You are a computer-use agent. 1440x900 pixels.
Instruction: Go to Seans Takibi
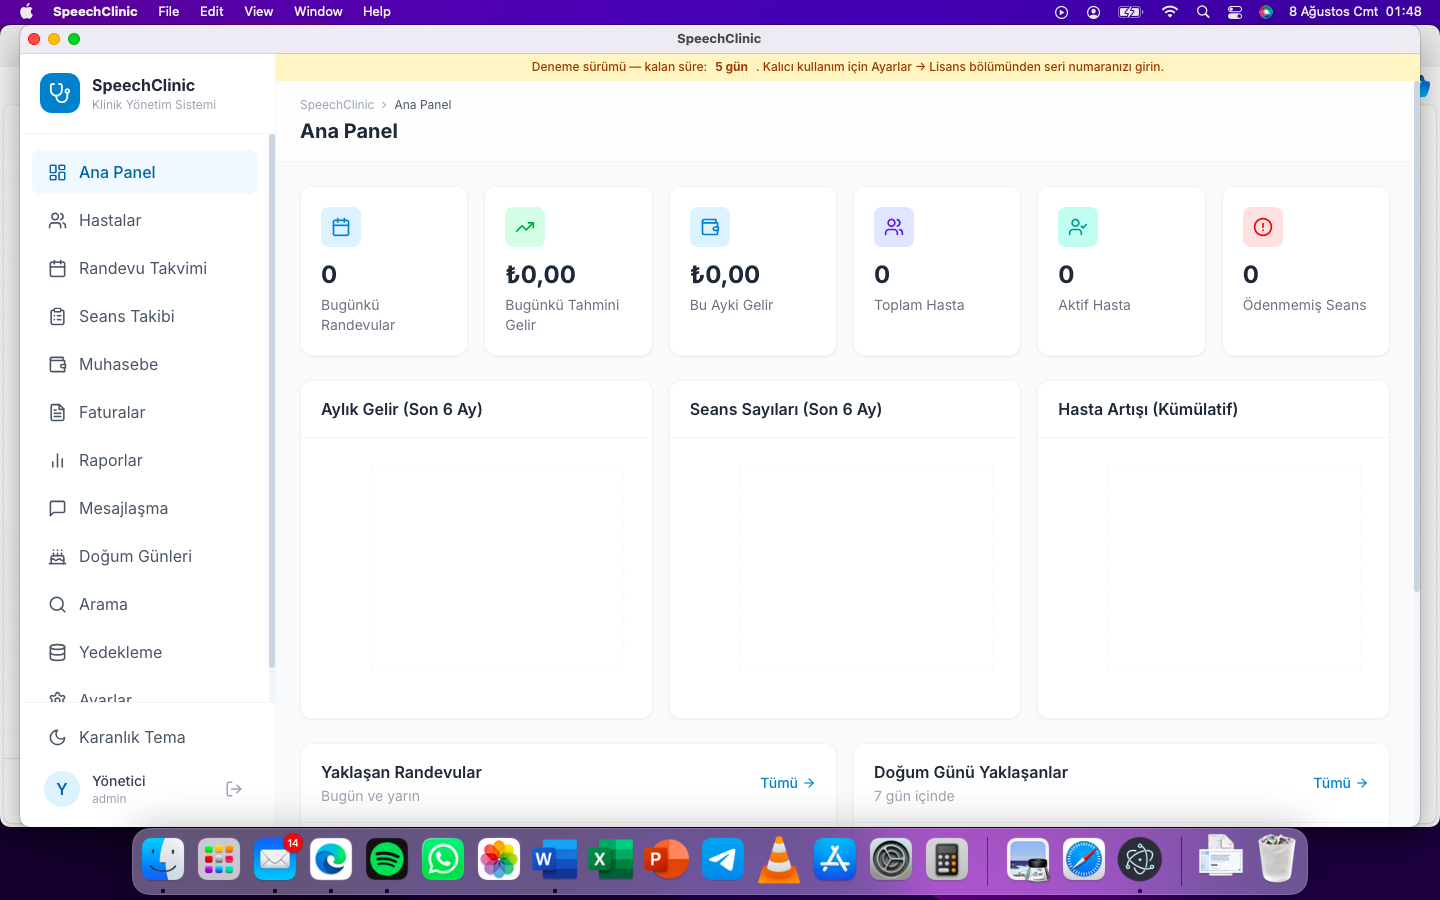coord(144,316)
